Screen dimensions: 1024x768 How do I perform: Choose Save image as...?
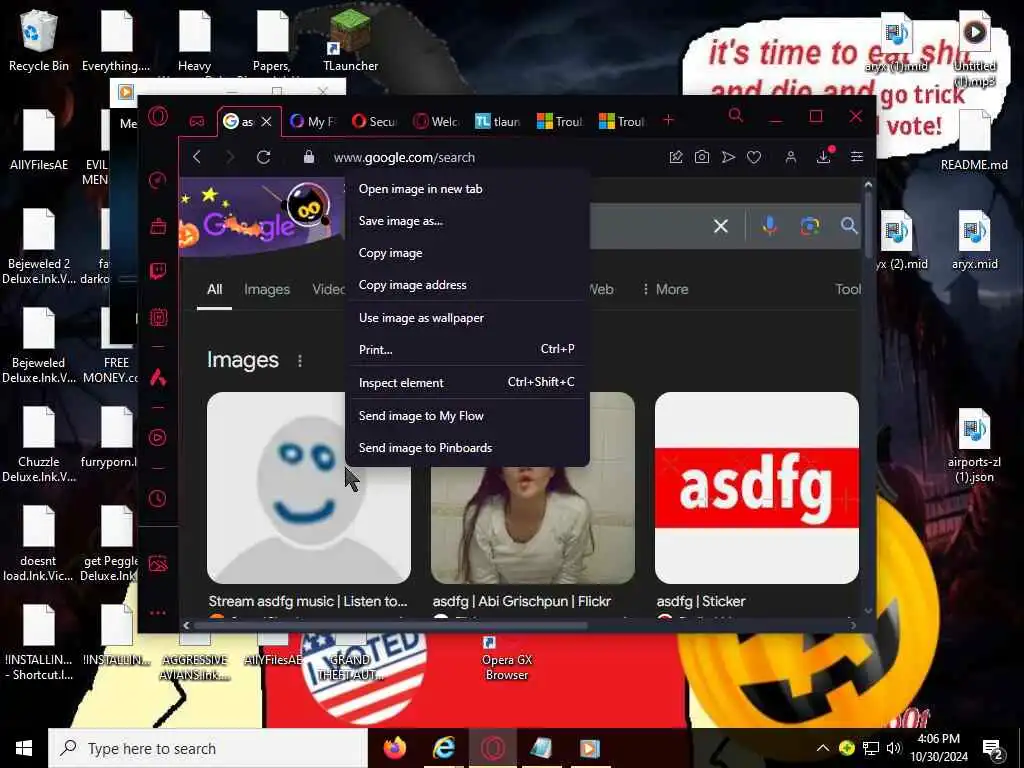click(467, 221)
